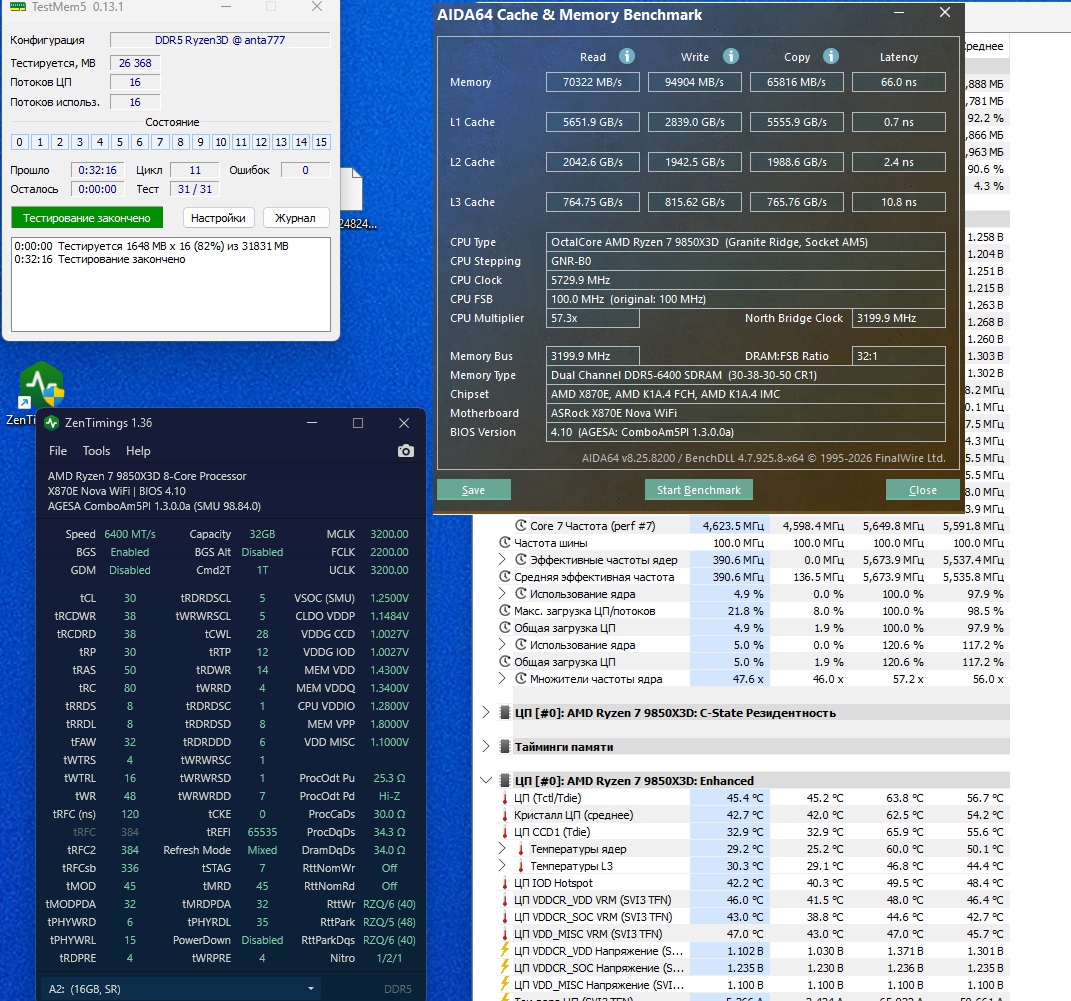The width and height of the screenshot is (1071, 1001).
Task: Click the Copy info icon in AIDA64
Action: 831,56
